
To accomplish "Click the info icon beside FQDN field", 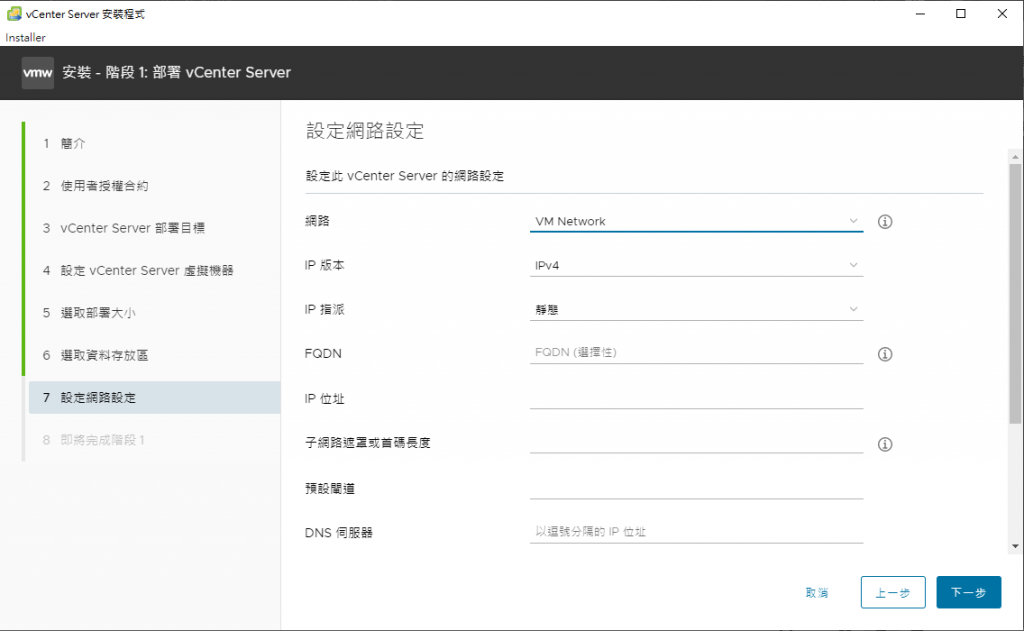I will click(x=885, y=354).
